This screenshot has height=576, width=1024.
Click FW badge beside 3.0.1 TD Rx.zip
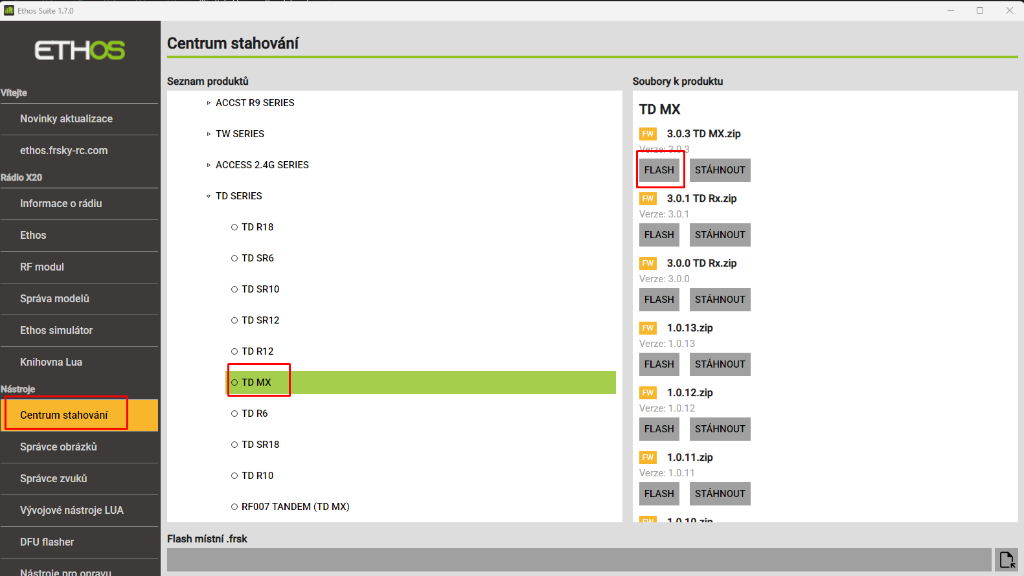pos(648,199)
